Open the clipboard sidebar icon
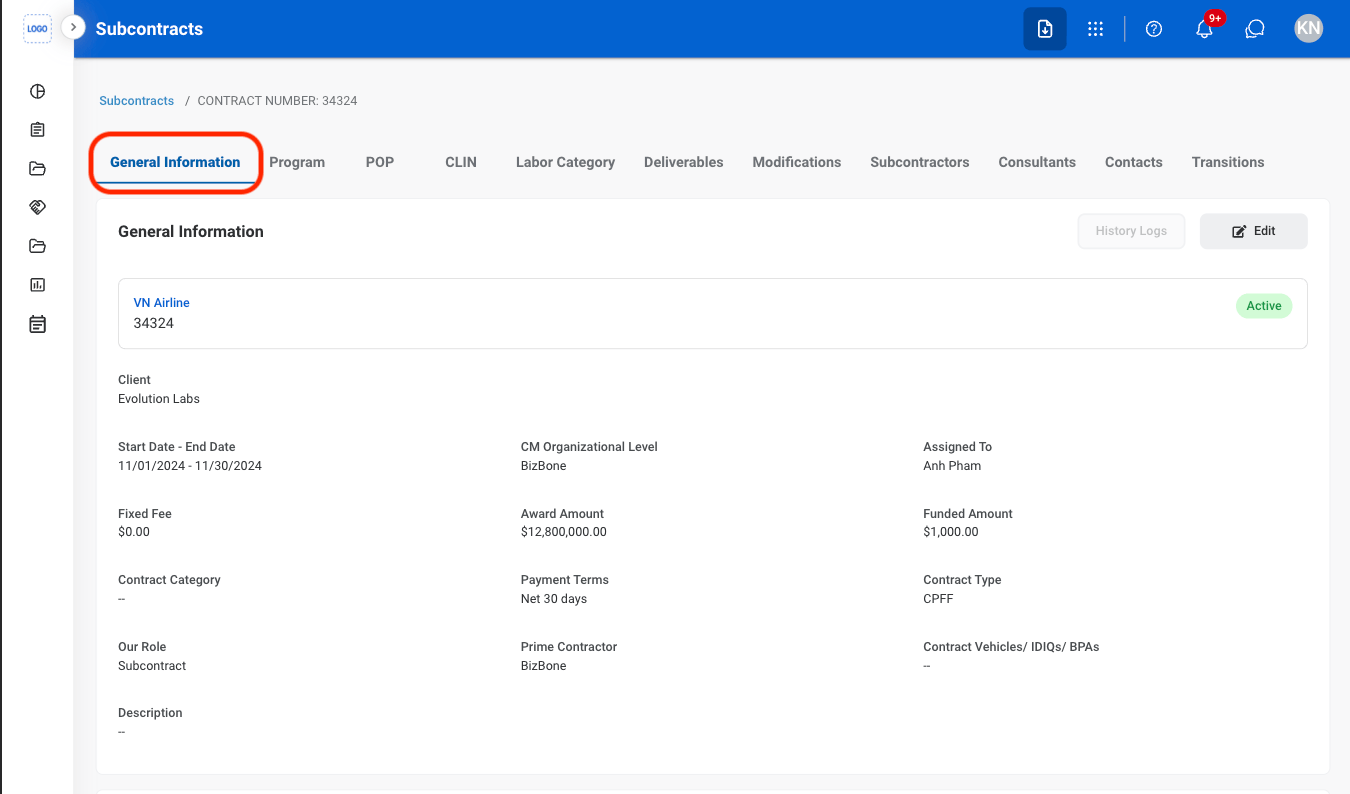 click(37, 130)
